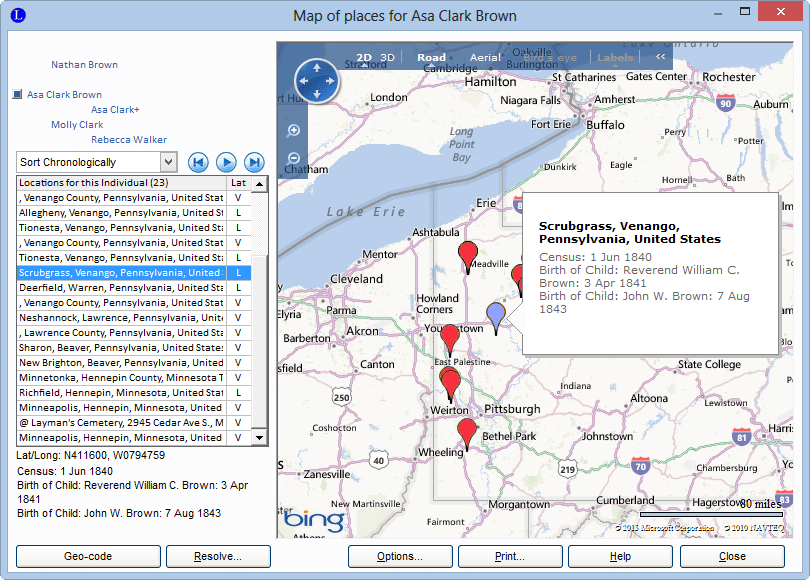
Task: Click the Bing logo on map
Action: tap(314, 520)
